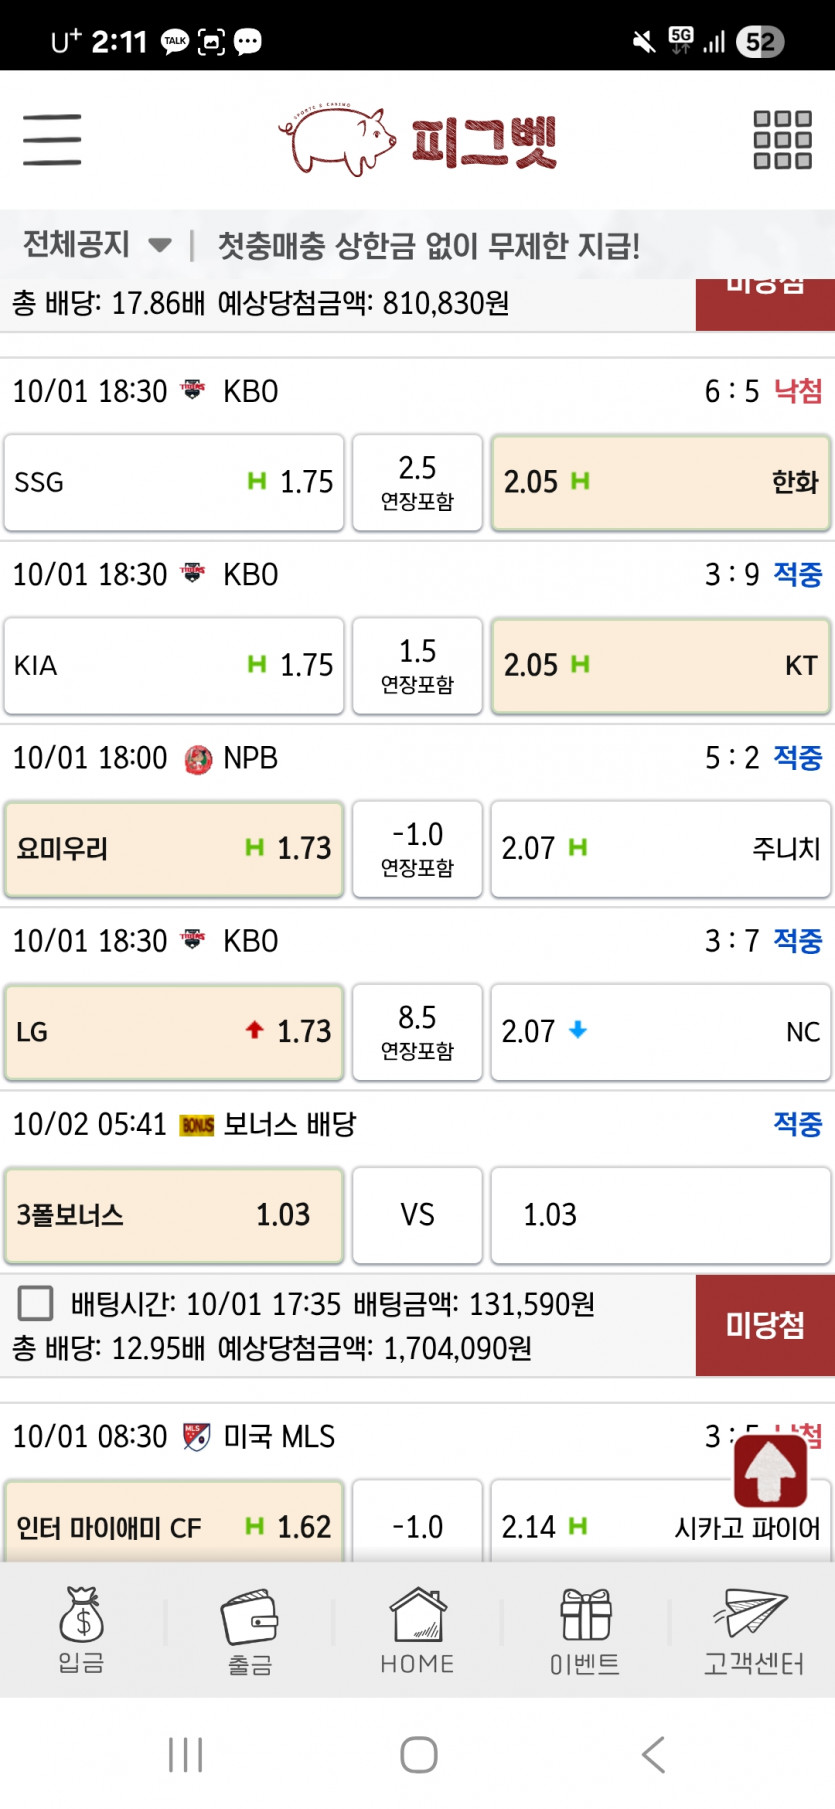Viewport: 835px width, 1809px height.
Task: Open customer center paper plane icon
Action: (x=753, y=1630)
